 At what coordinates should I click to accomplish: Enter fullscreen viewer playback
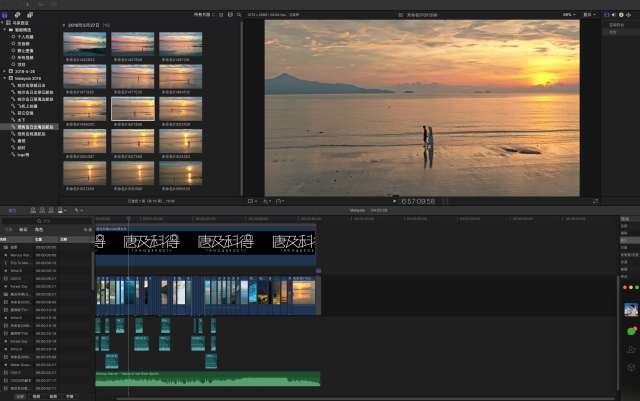click(x=595, y=200)
